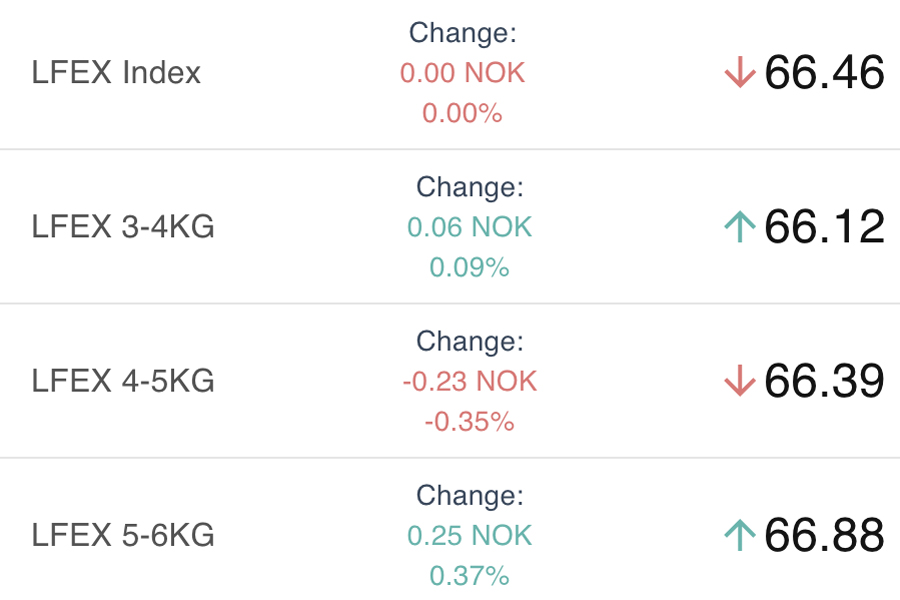Click the 0.25 NOK change value
900x600 pixels.
tap(470, 535)
